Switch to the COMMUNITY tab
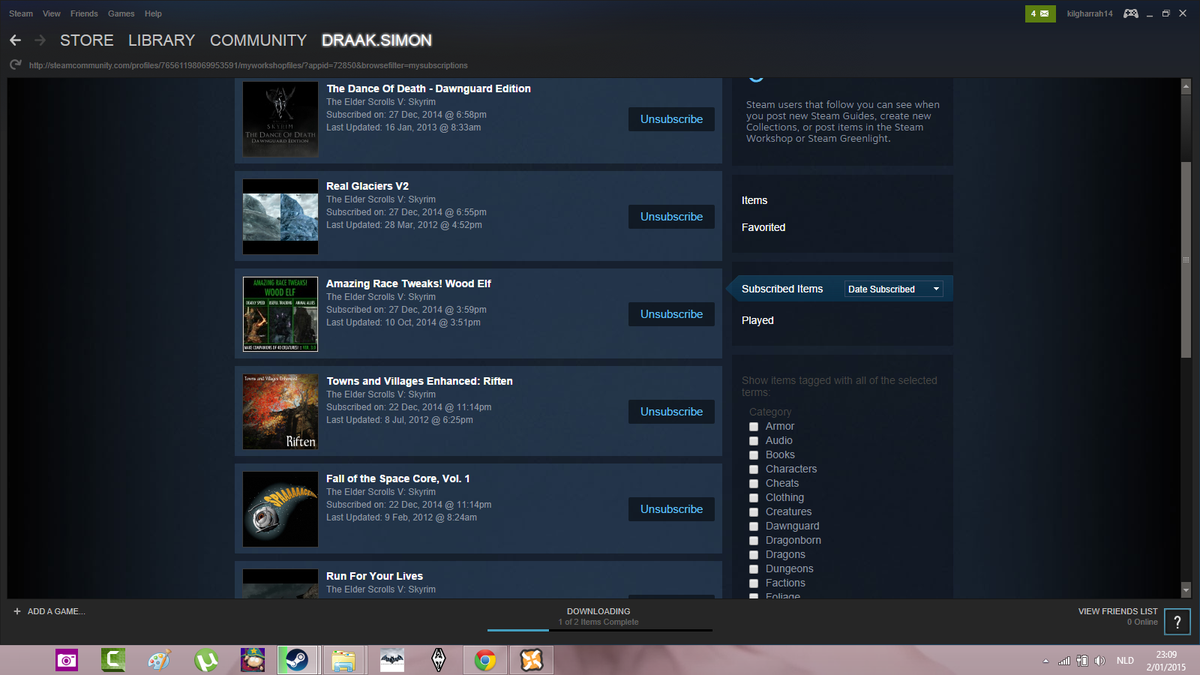This screenshot has height=675, width=1200. click(x=258, y=41)
